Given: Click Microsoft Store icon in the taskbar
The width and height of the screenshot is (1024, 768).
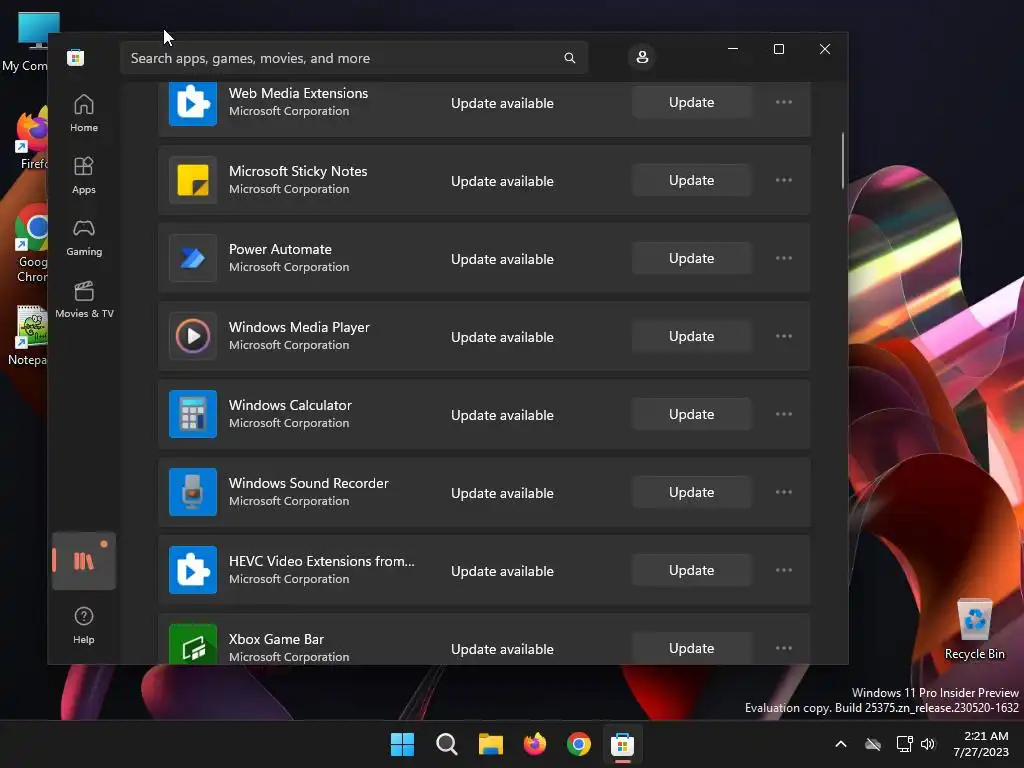Looking at the screenshot, I should (623, 744).
